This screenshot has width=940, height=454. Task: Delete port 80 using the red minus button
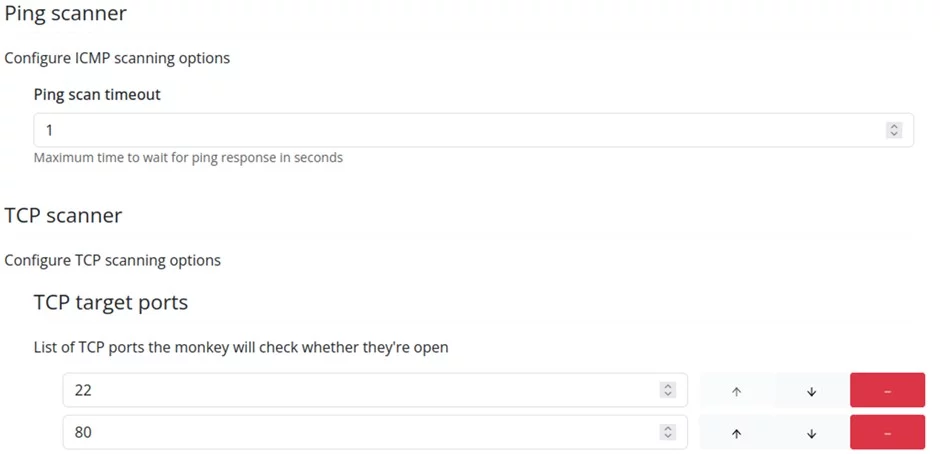(887, 433)
